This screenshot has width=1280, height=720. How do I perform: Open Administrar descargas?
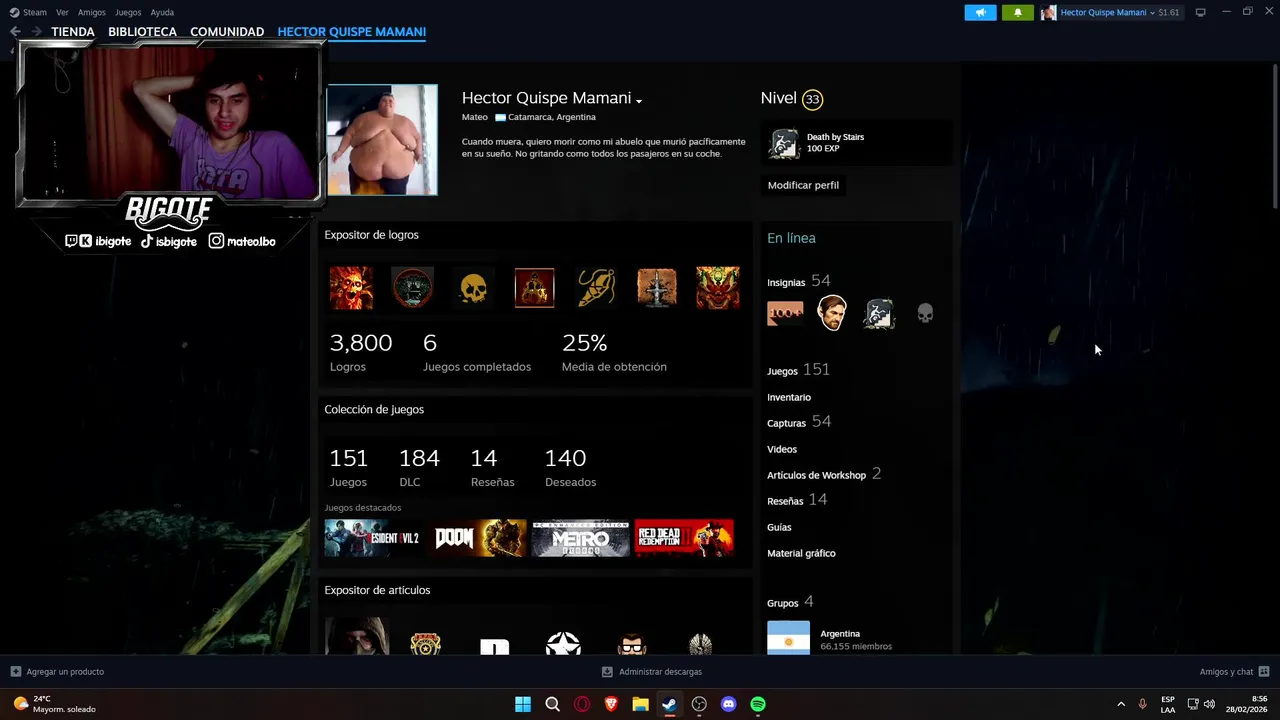coord(652,671)
